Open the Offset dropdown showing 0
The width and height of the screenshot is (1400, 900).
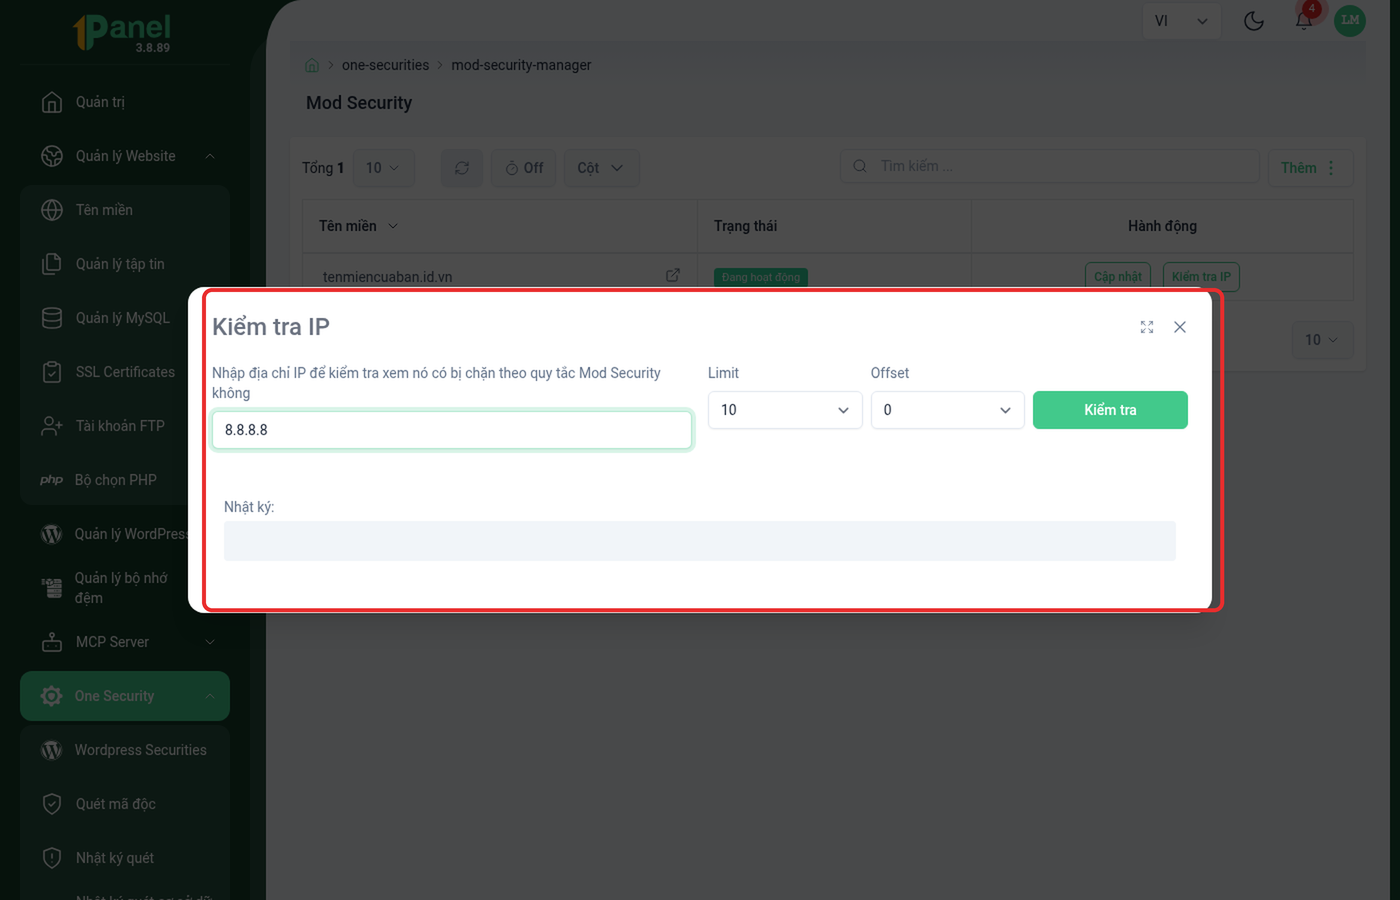pos(947,410)
